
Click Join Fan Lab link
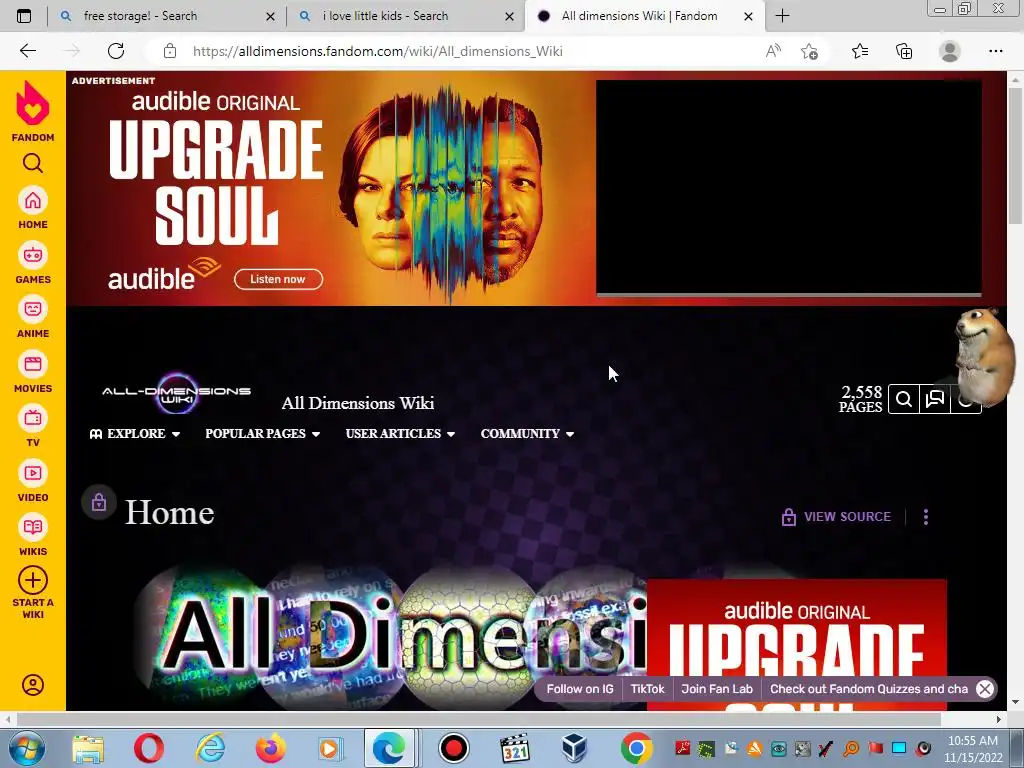717,689
